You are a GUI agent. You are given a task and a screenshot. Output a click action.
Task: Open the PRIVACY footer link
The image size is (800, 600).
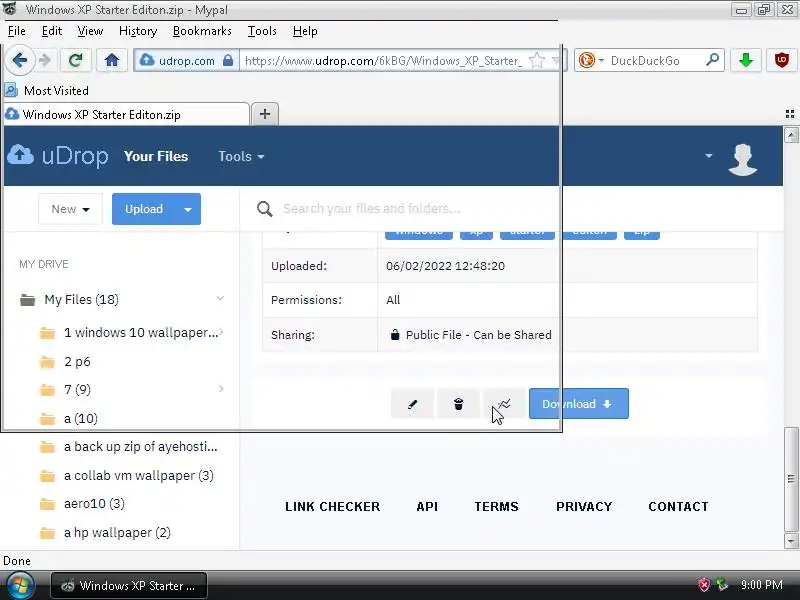point(584,507)
